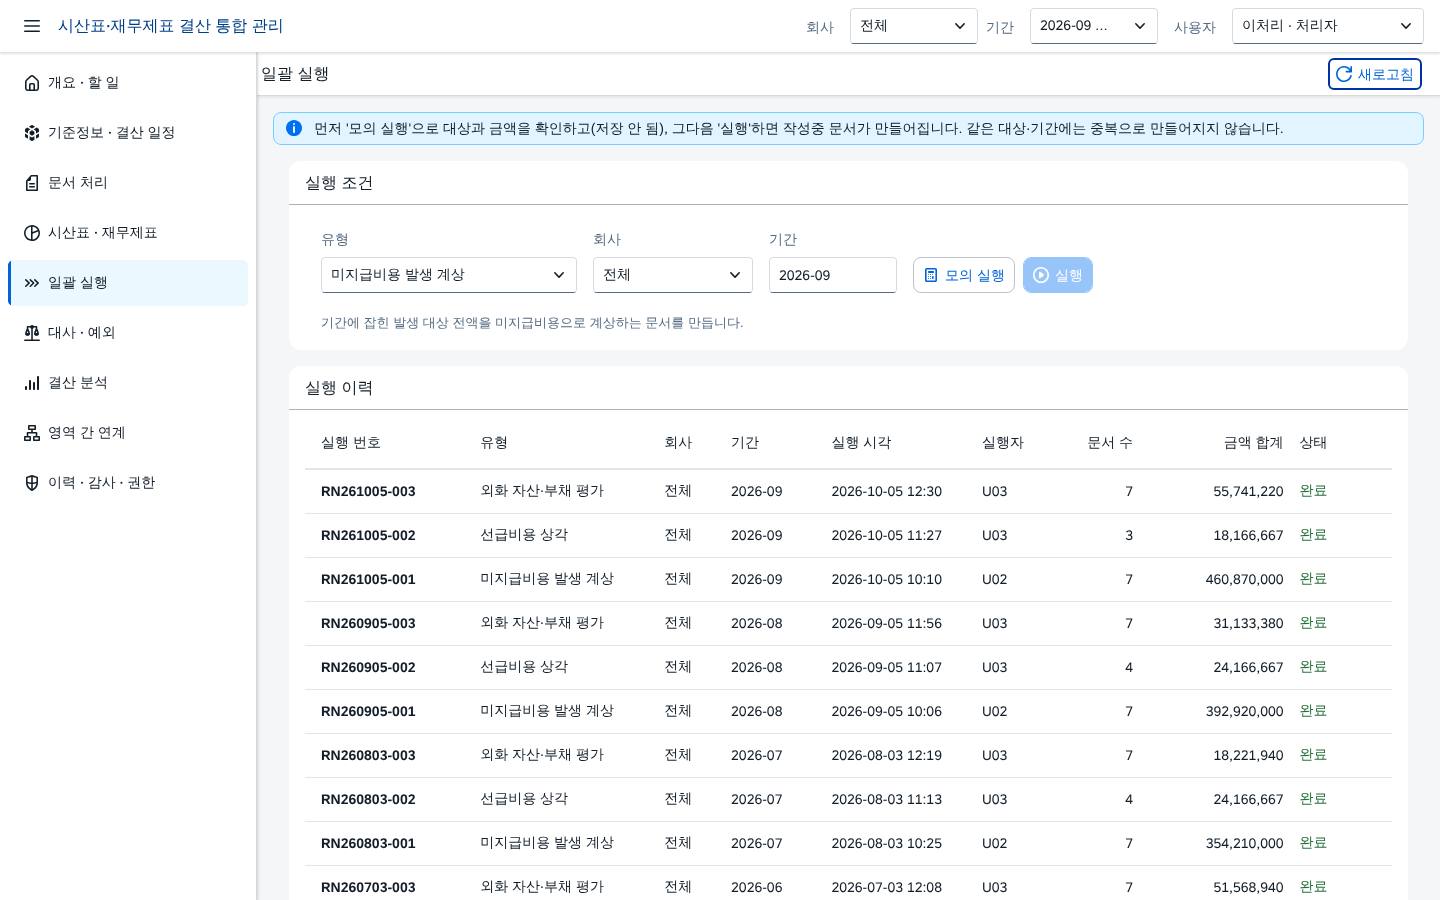Open 문서 처리 menu item

click(128, 183)
